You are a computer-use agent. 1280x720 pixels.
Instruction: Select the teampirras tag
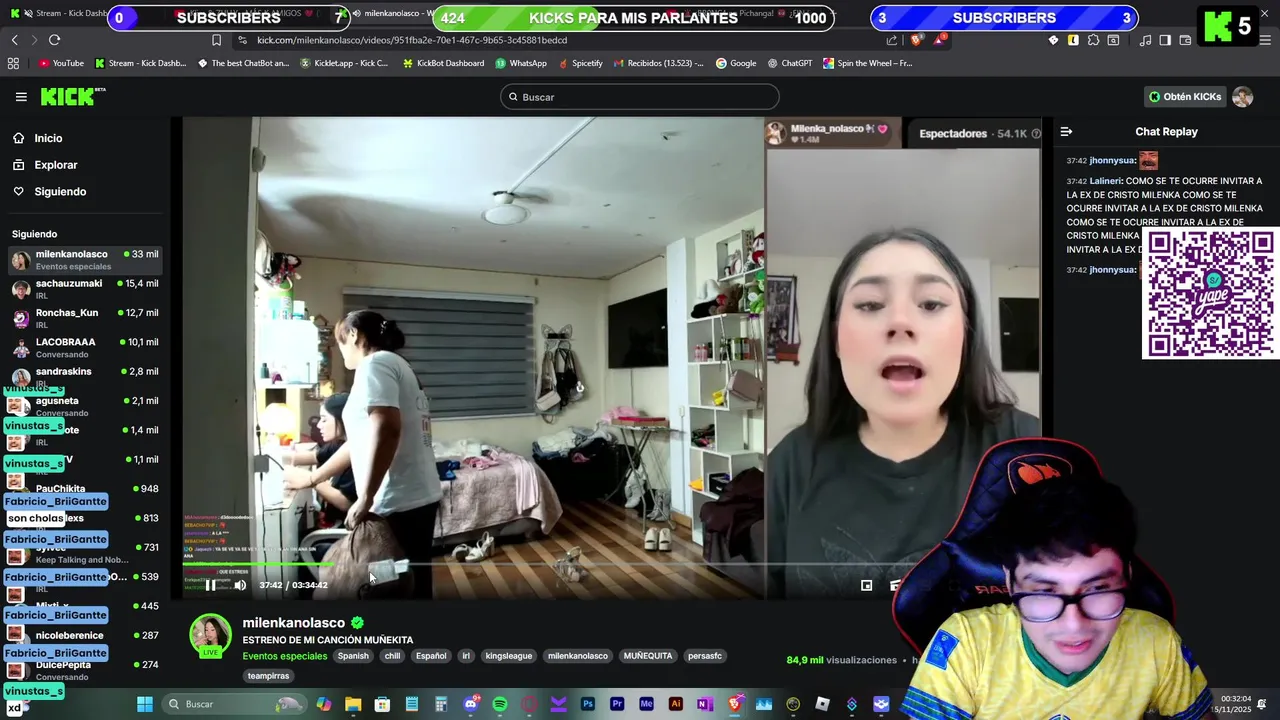coord(268,676)
